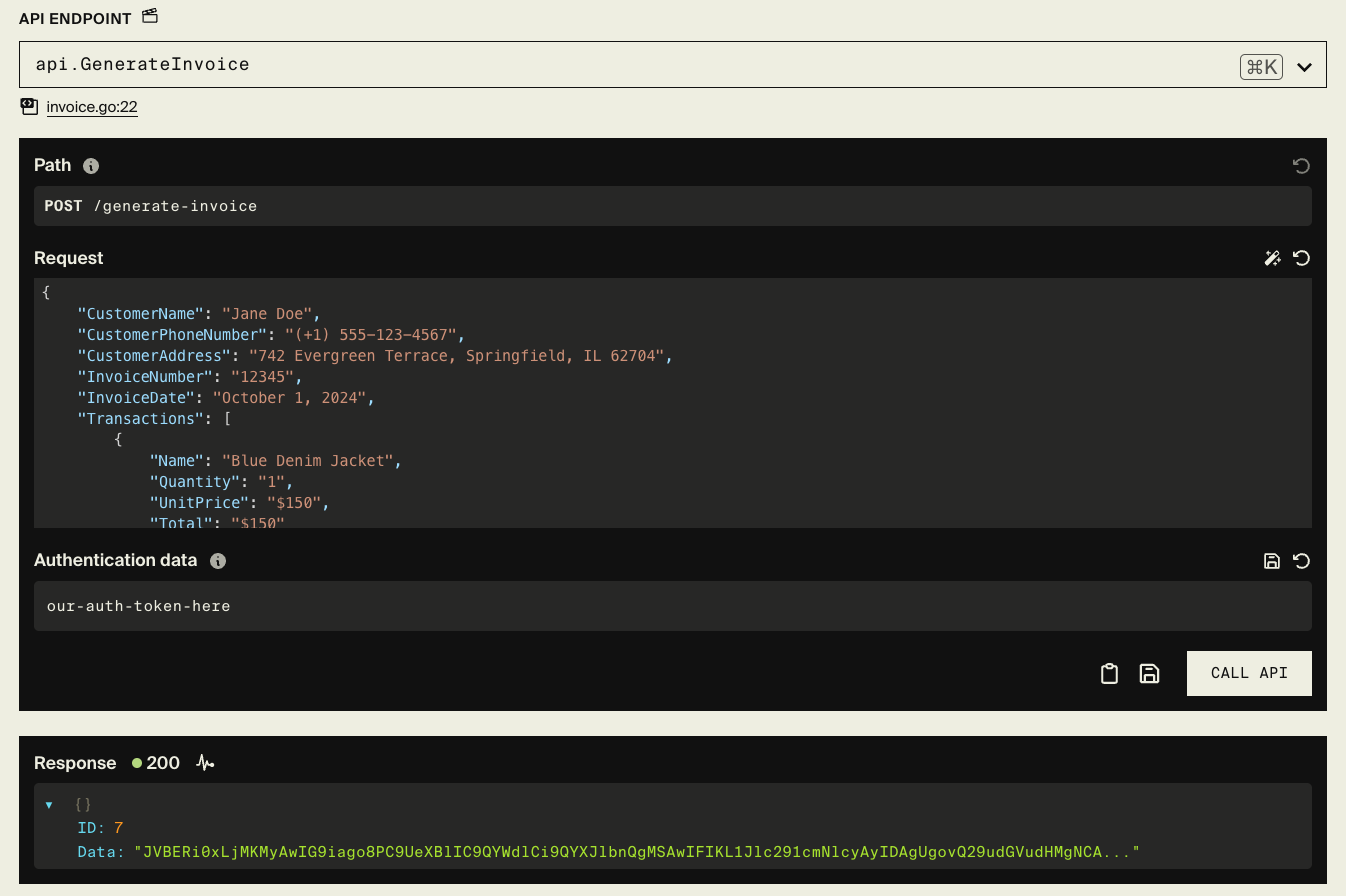Collapse the response JSON object triangle

49,805
